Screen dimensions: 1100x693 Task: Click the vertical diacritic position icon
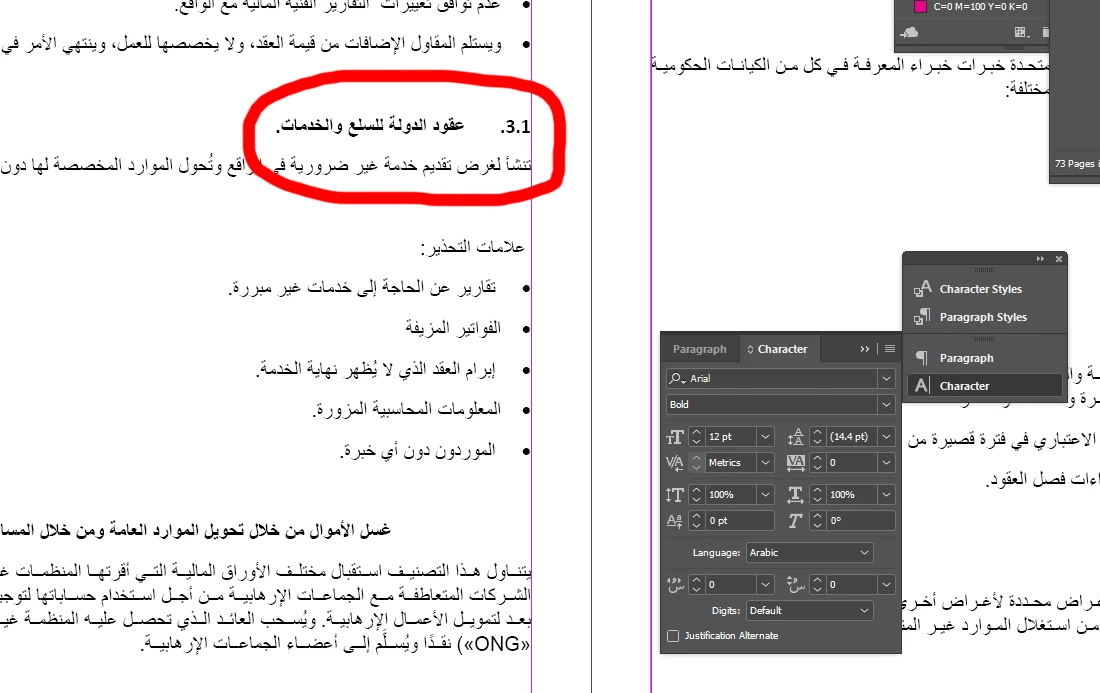pos(796,584)
